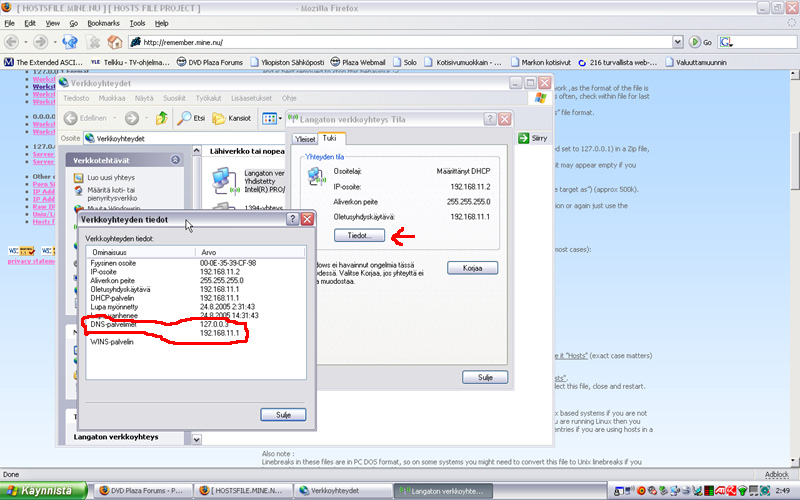Click the Firefox reload page icon

pos(70,42)
